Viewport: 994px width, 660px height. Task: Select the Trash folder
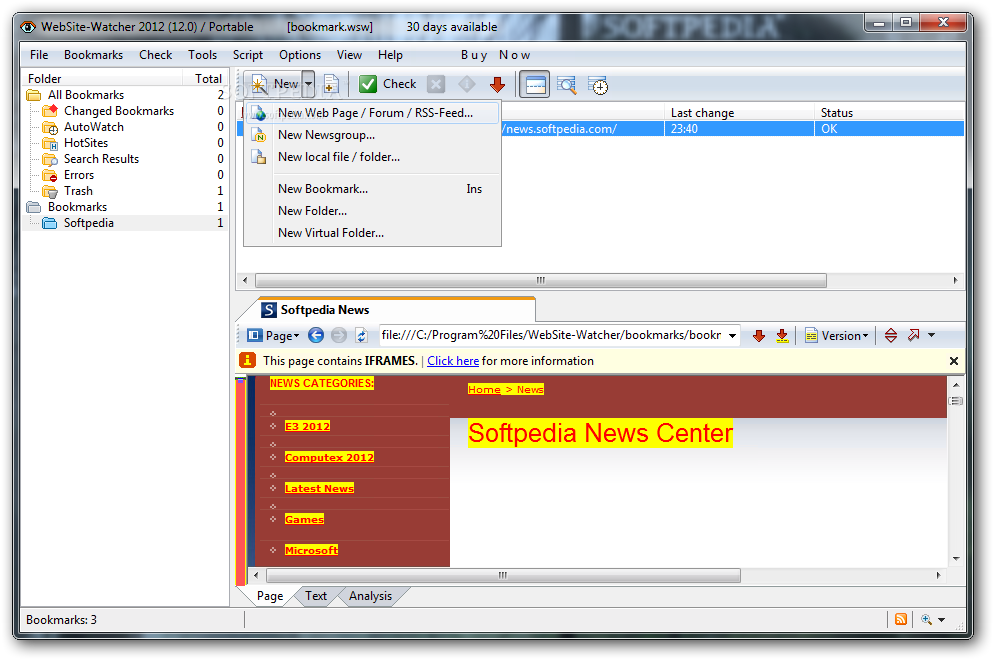pyautogui.click(x=78, y=191)
